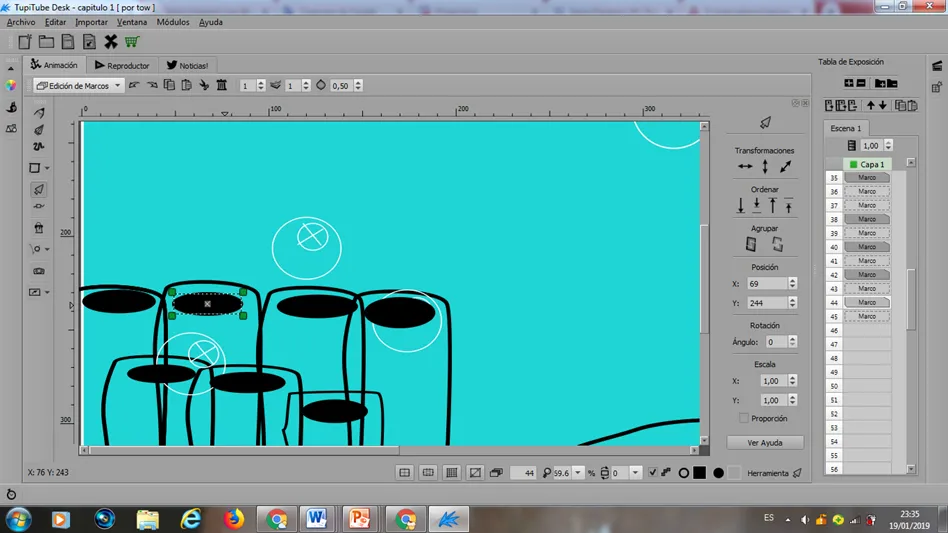Click the add layer plus icon

point(849,83)
